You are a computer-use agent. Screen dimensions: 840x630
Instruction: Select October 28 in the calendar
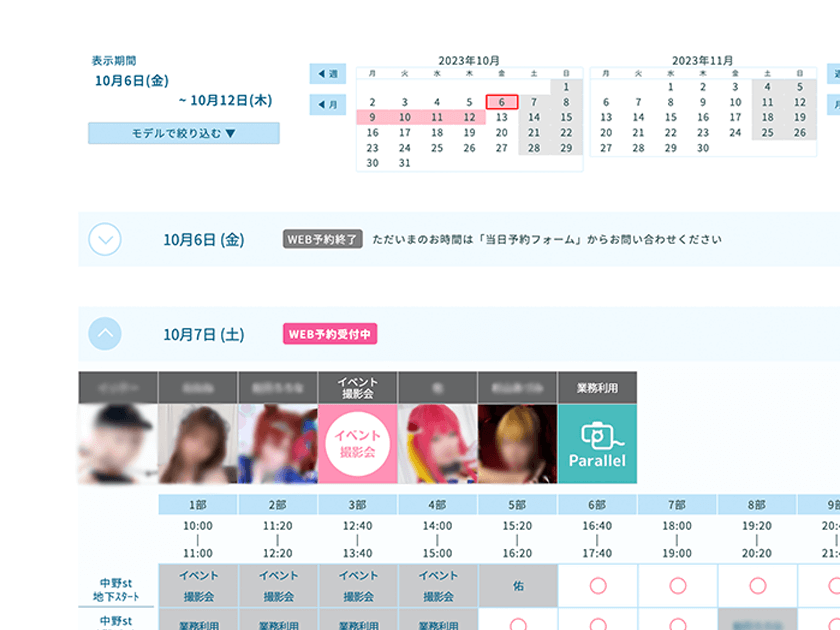point(534,148)
